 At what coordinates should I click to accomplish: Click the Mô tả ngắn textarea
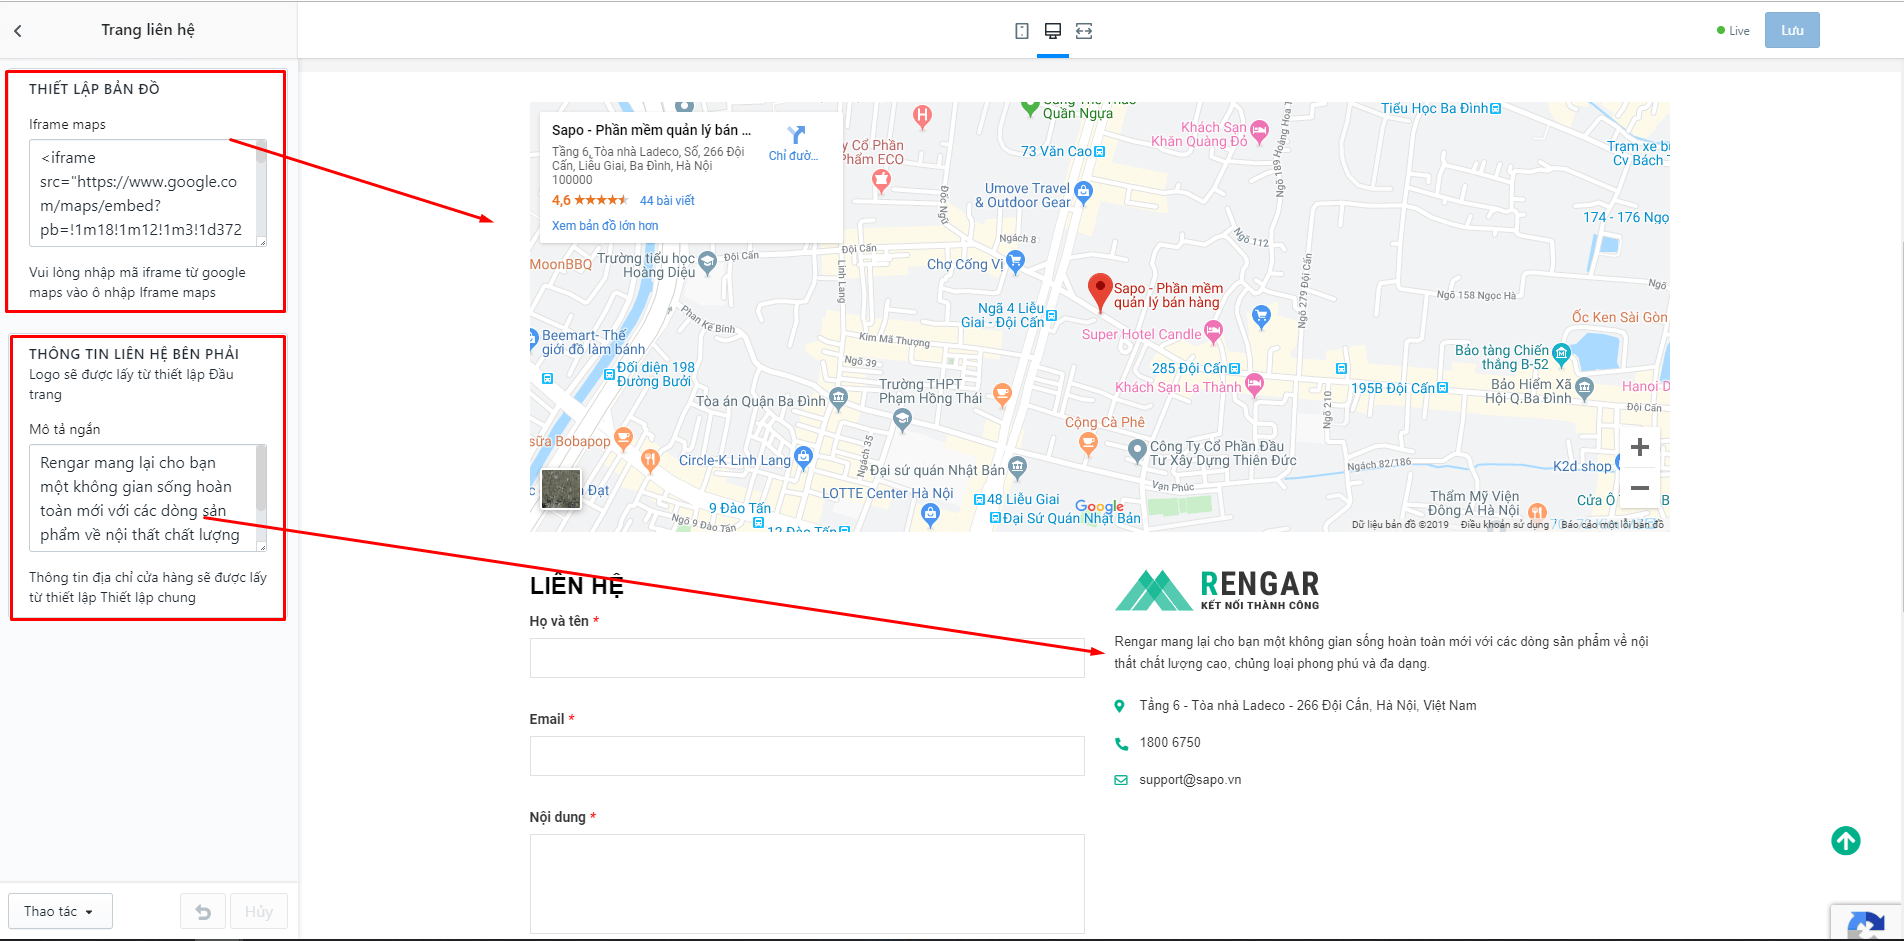click(x=148, y=498)
